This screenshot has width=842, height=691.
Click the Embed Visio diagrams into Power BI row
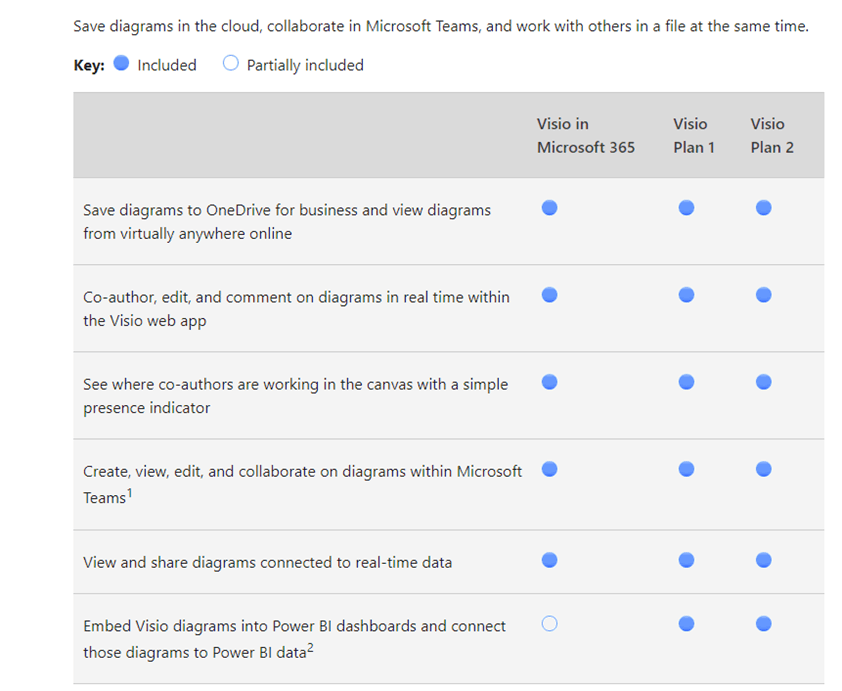tap(293, 636)
